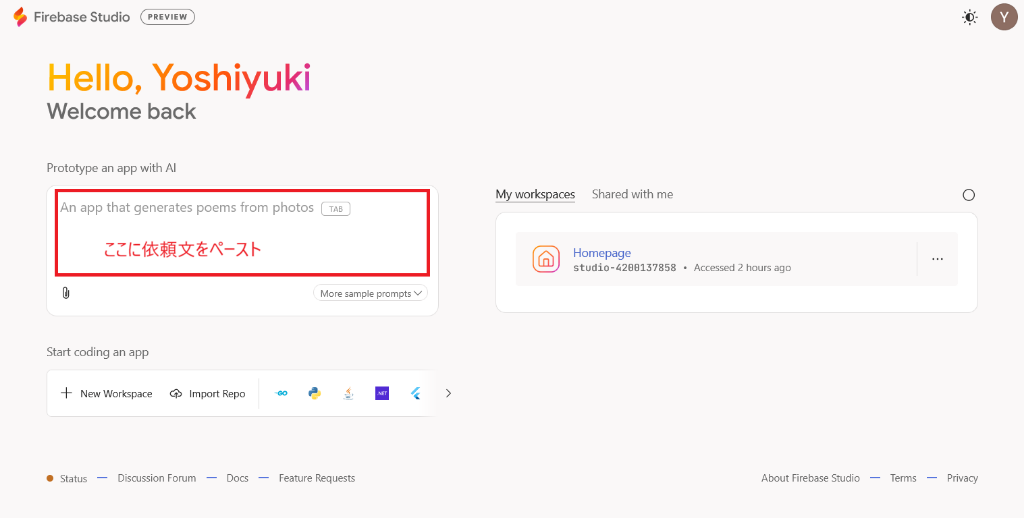Click Import Repo button
1024x518 pixels.
[208, 393]
